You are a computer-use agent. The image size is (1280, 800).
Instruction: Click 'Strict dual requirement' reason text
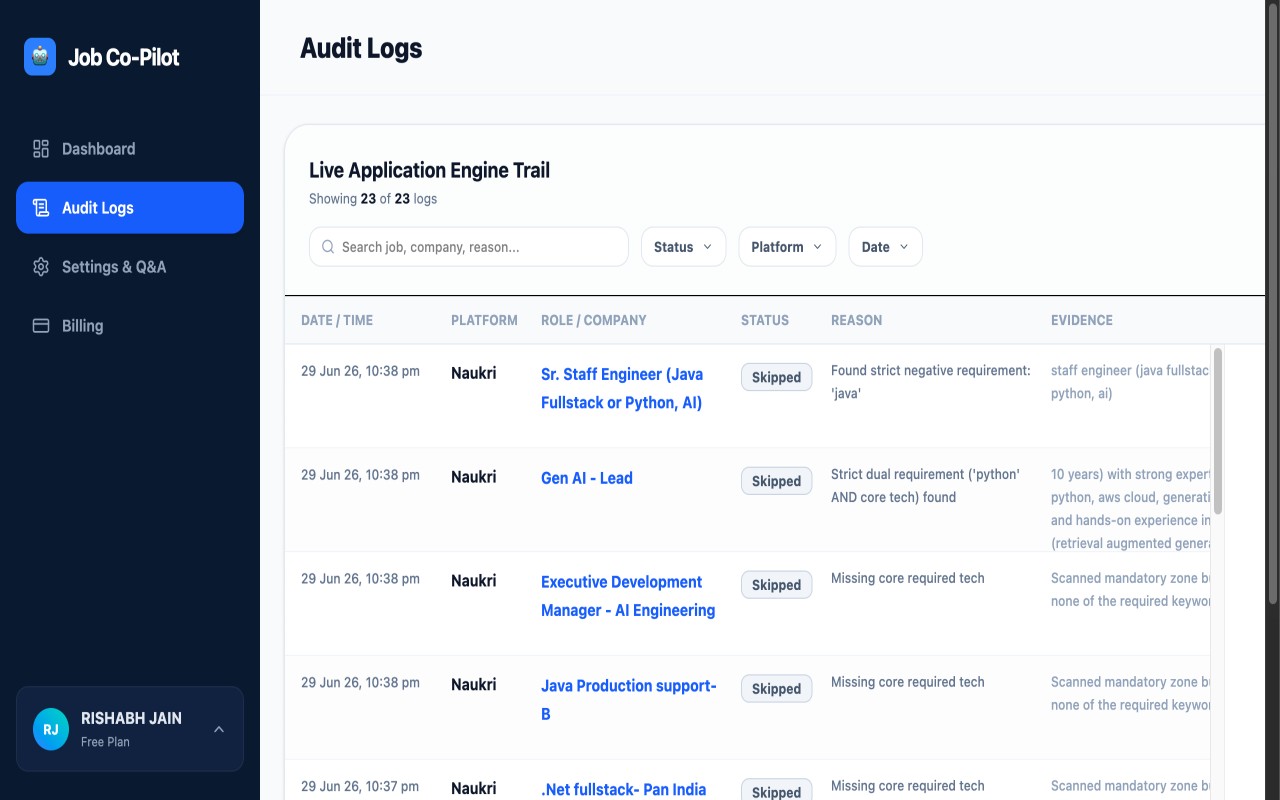pos(925,486)
